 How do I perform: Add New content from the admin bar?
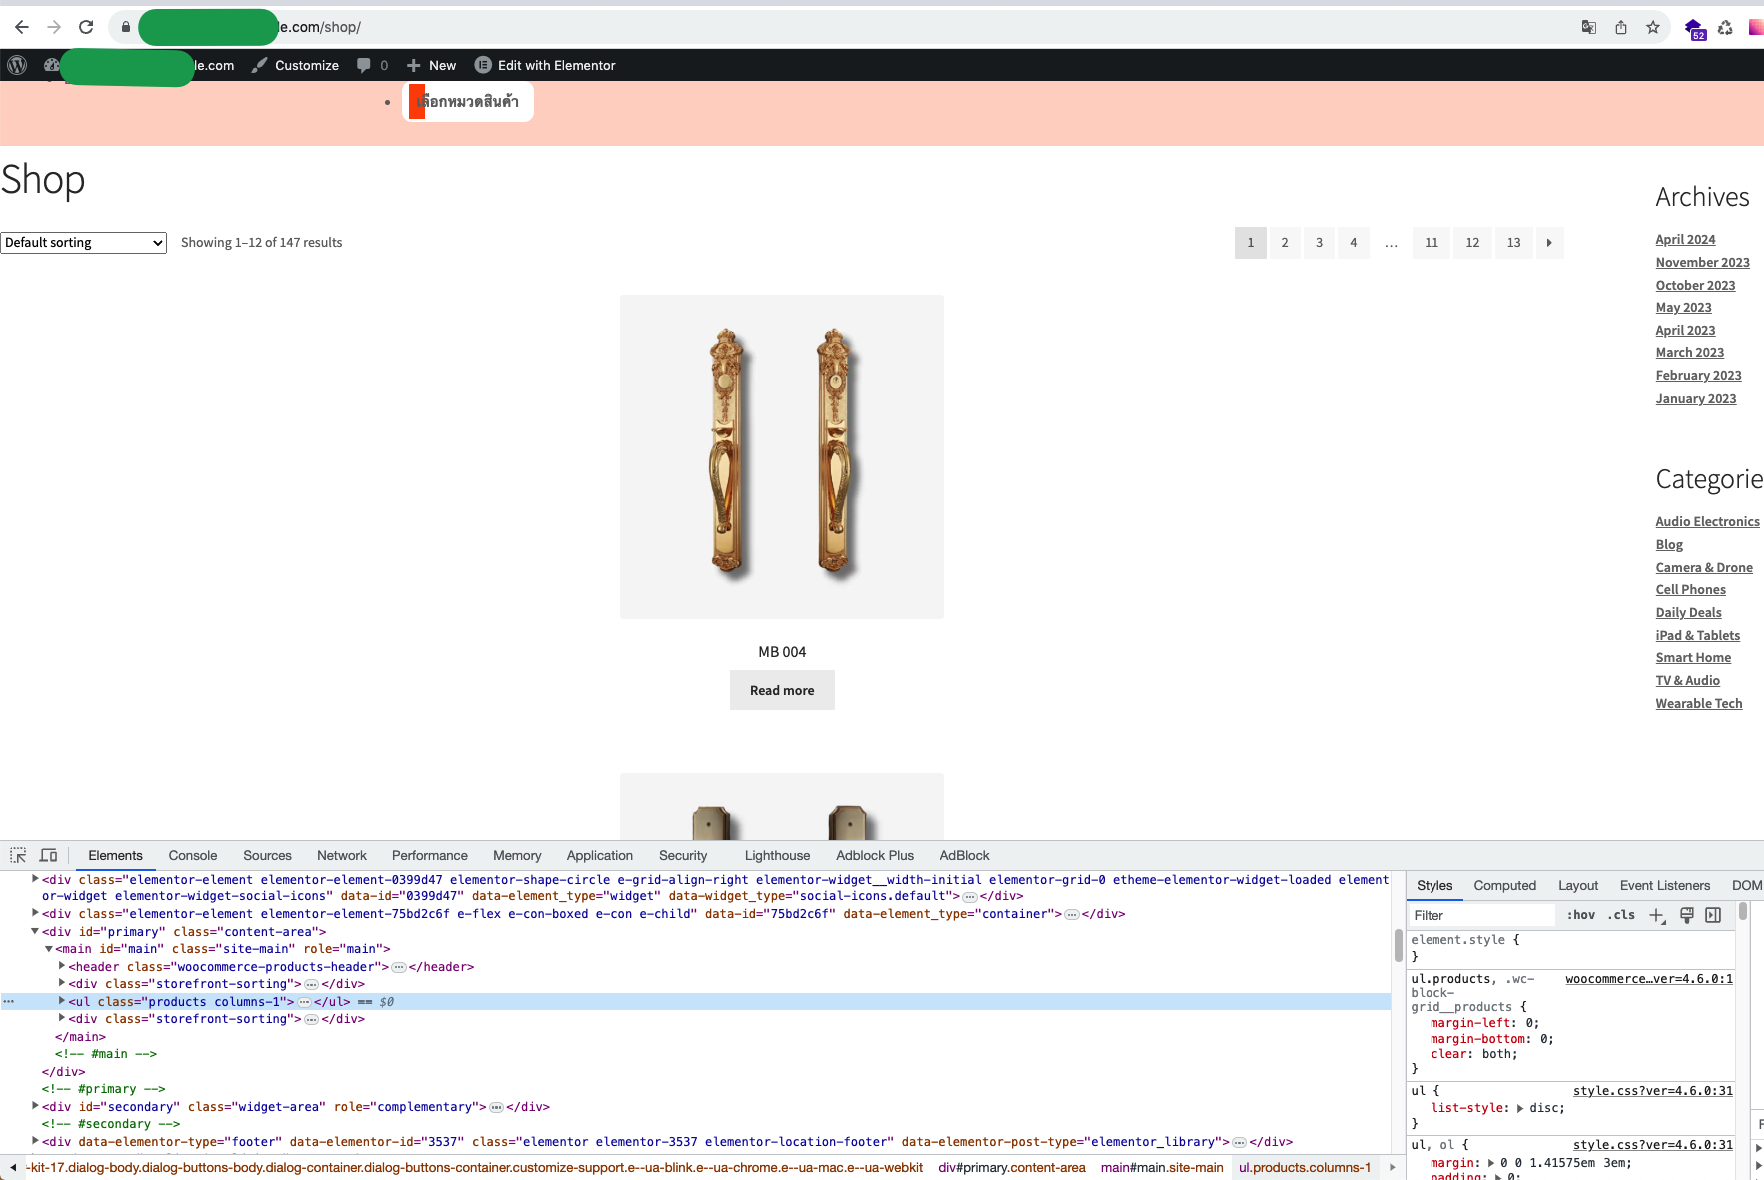[x=431, y=65]
